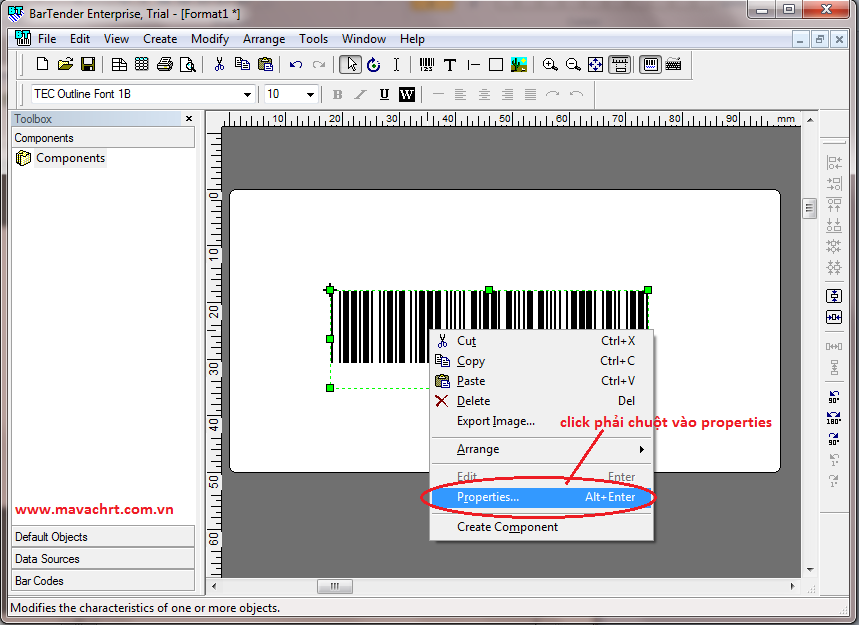Viewport: 859px width, 625px height.
Task: Open the View menu
Action: click(x=116, y=39)
